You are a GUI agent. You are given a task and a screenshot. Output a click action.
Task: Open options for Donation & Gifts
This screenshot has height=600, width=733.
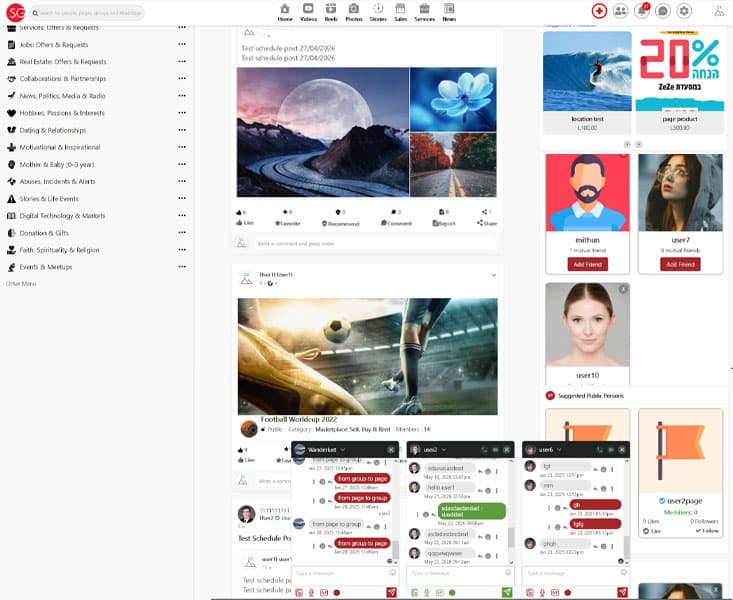click(x=182, y=232)
